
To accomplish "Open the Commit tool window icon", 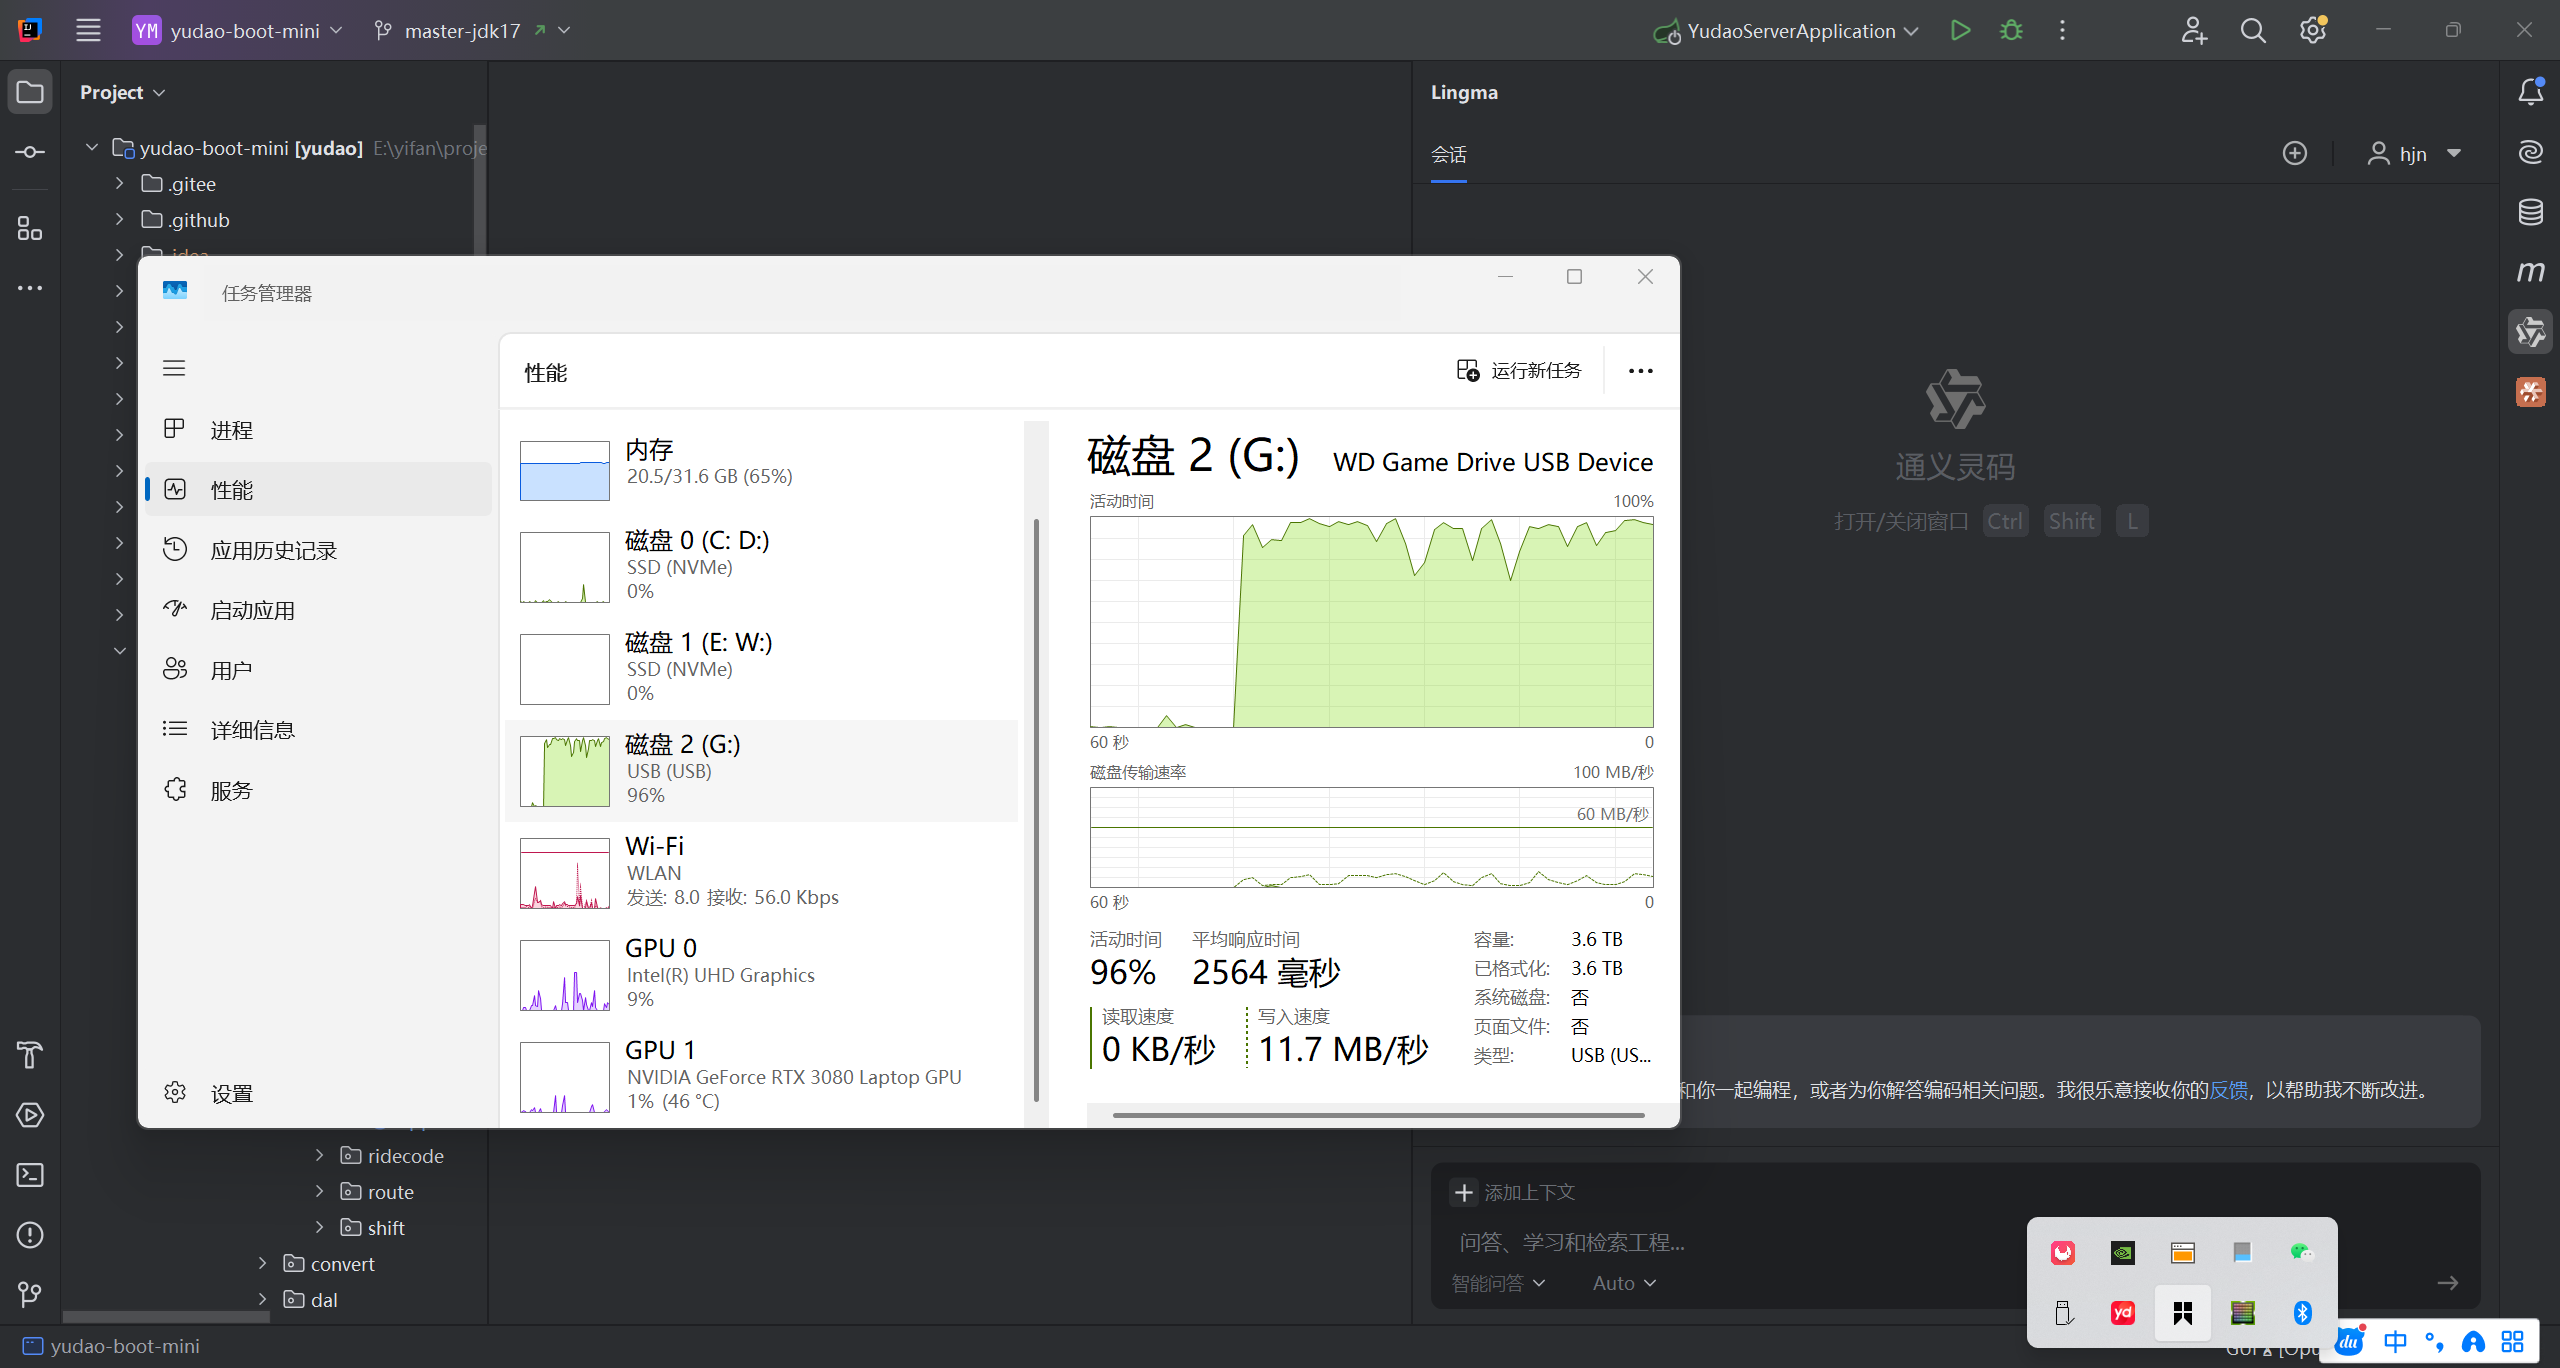I will pos(30,152).
